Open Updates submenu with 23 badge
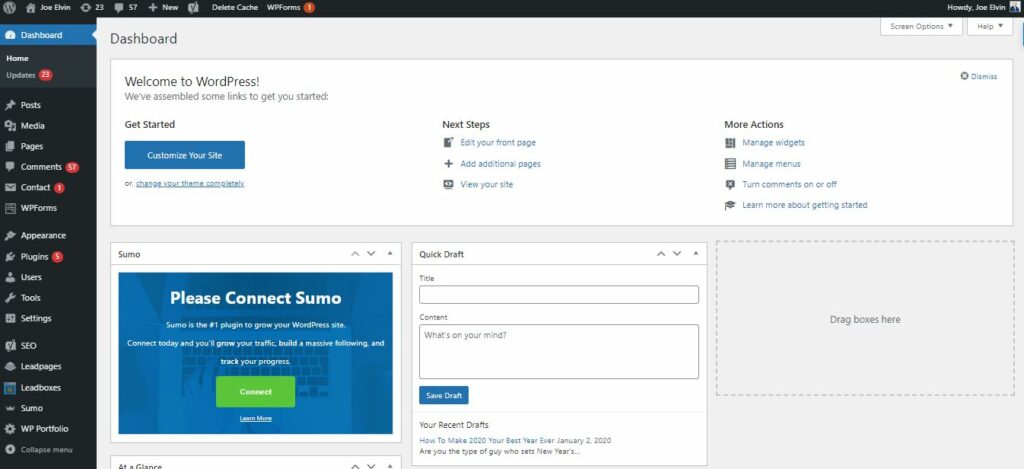The width and height of the screenshot is (1024, 469). [x=29, y=75]
